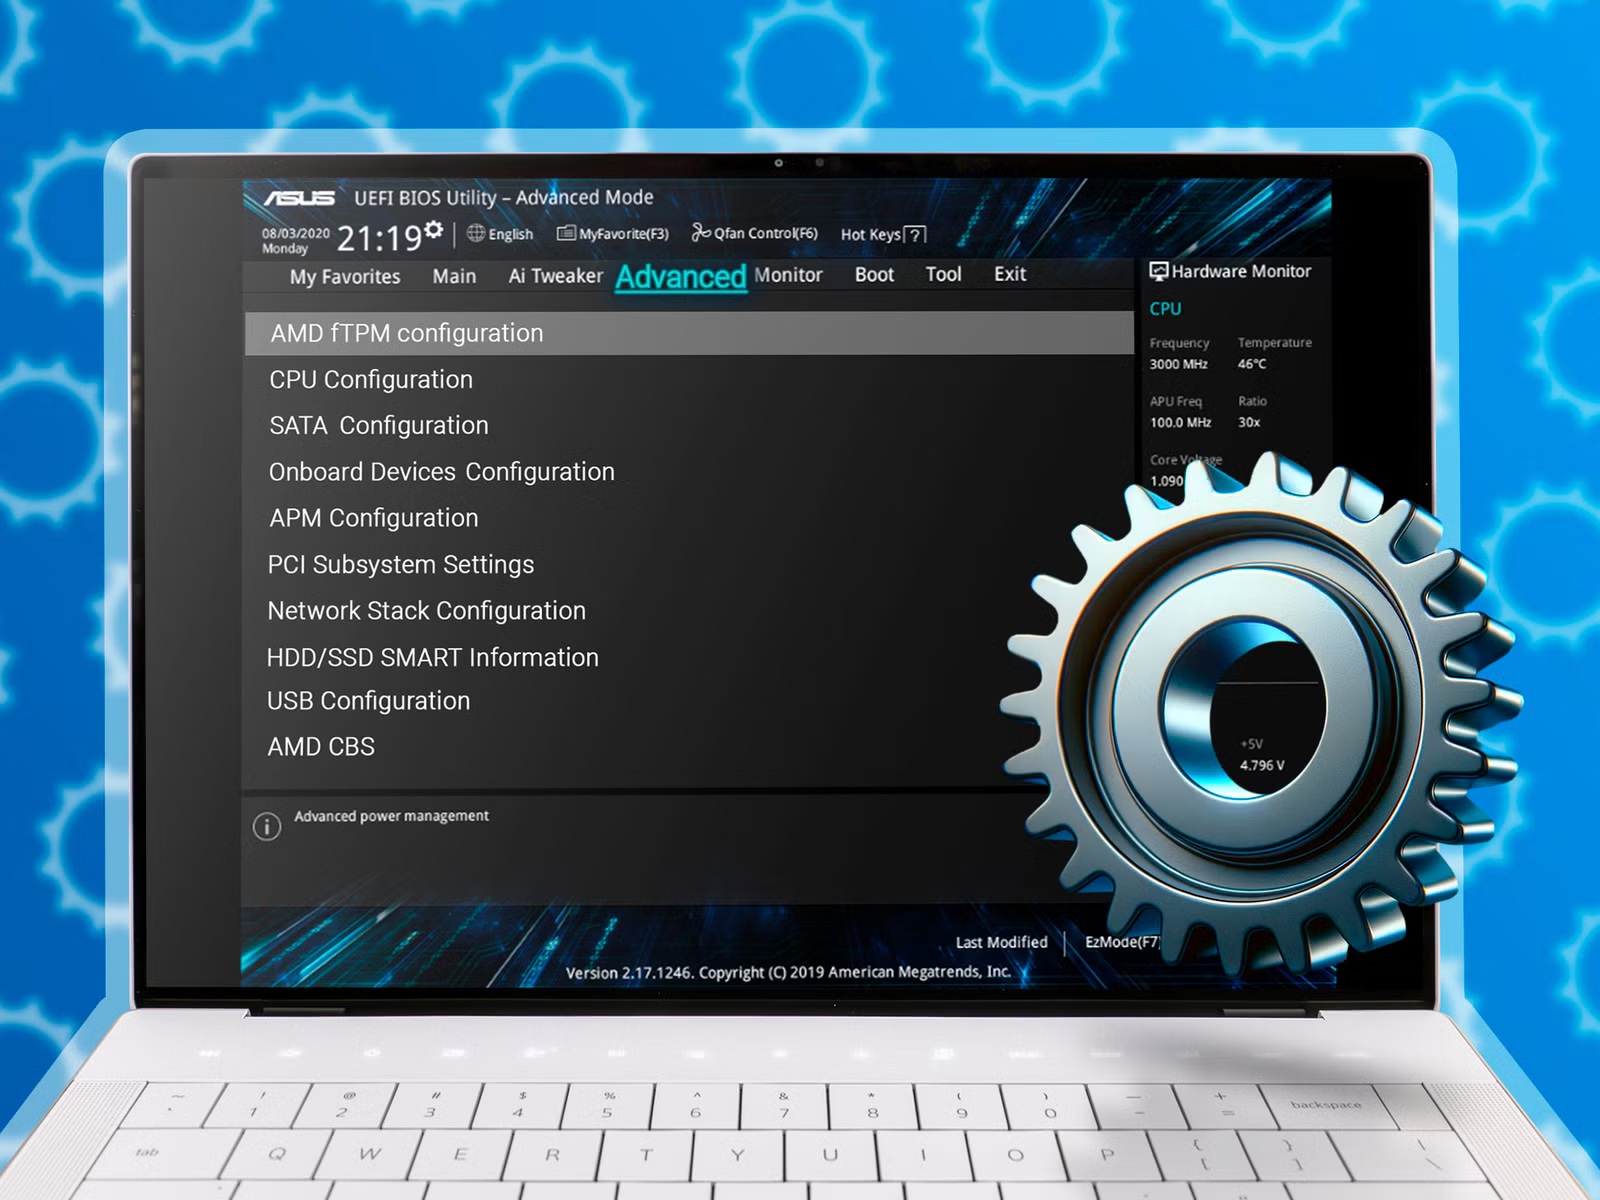Click the clock settings gear icon
Viewport: 1600px width, 1200px height.
433,230
